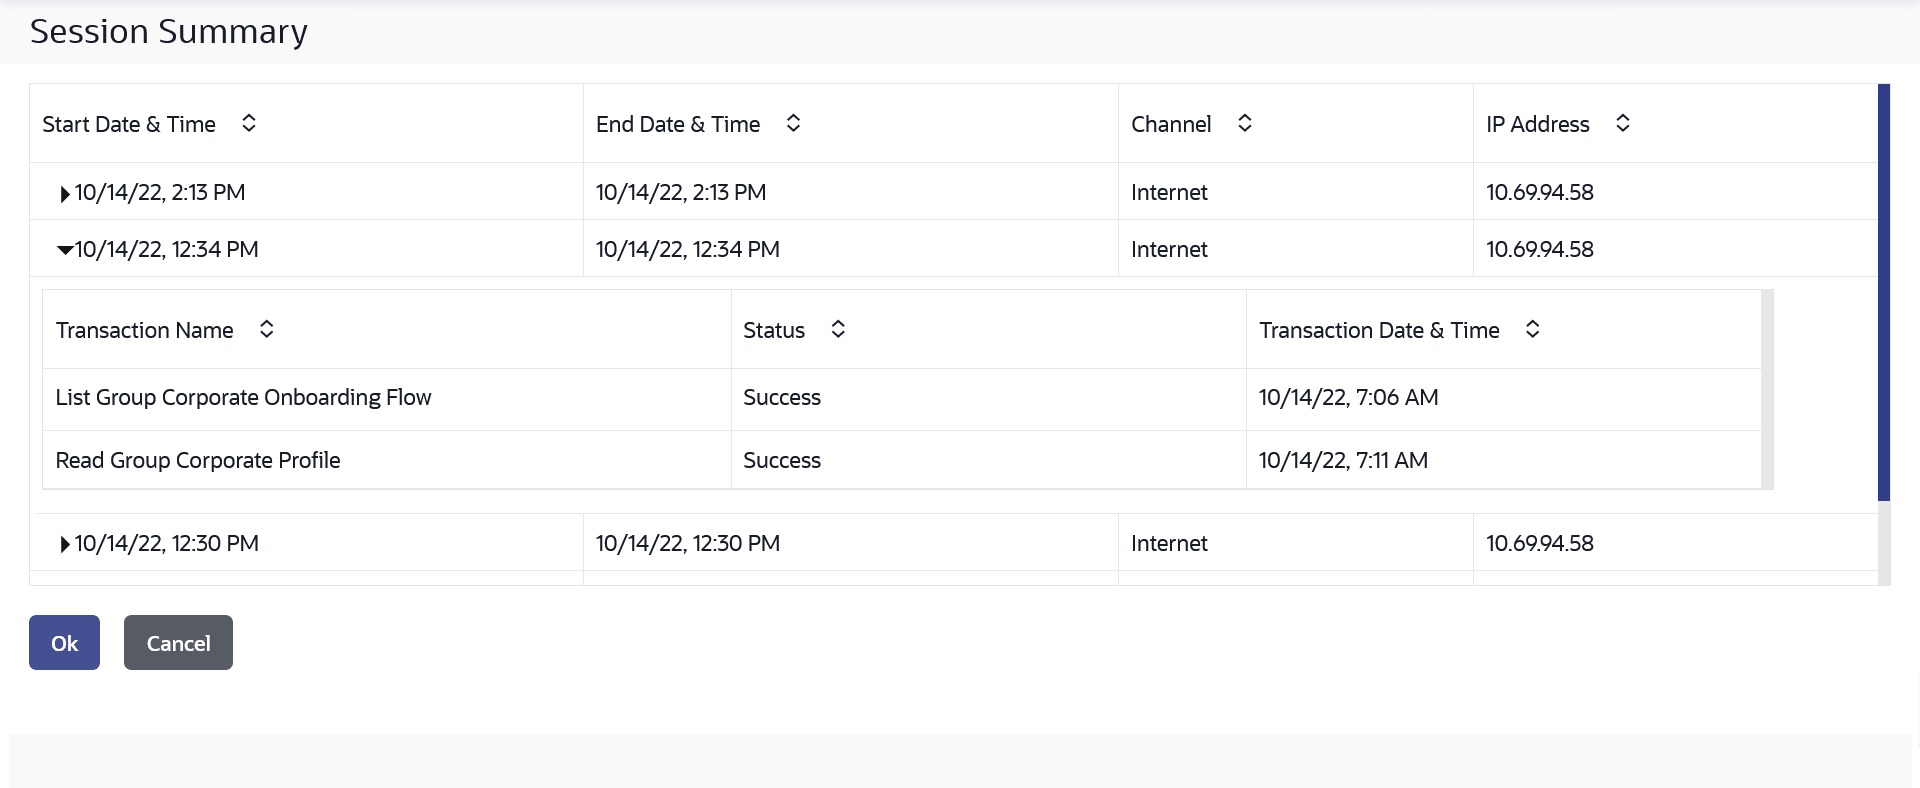1920x788 pixels.
Task: Click the Status column sort icon
Action: [838, 329]
